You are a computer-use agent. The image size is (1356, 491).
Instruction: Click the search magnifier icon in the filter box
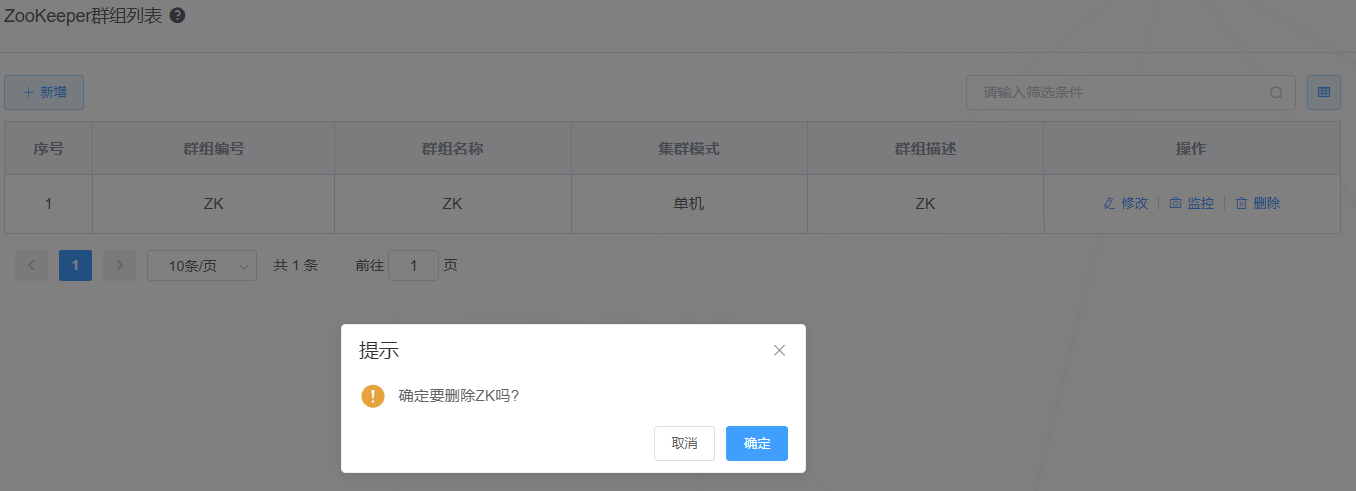(x=1276, y=93)
